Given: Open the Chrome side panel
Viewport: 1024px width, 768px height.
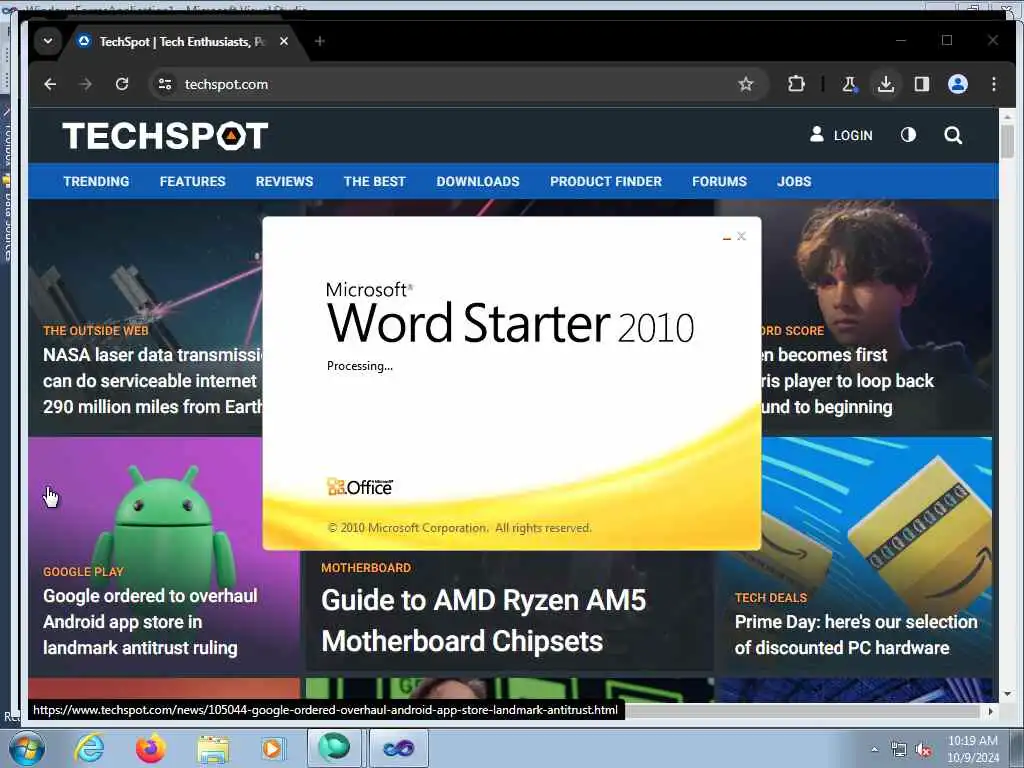Looking at the screenshot, I should pos(921,84).
